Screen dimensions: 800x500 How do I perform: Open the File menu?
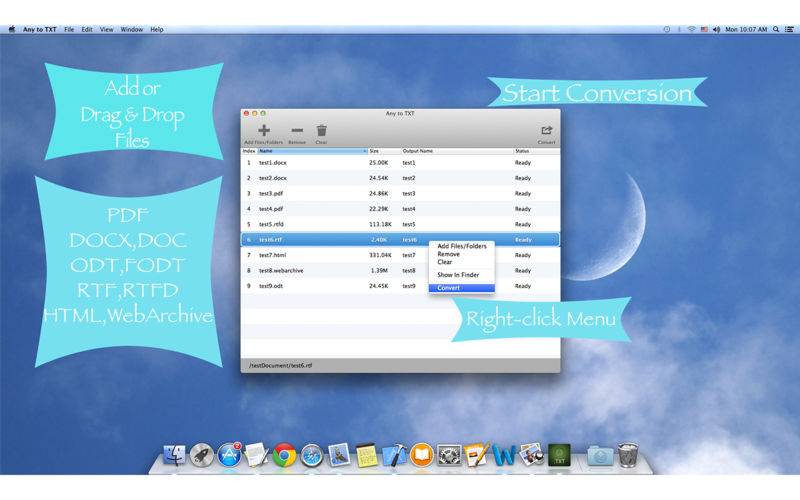point(69,30)
